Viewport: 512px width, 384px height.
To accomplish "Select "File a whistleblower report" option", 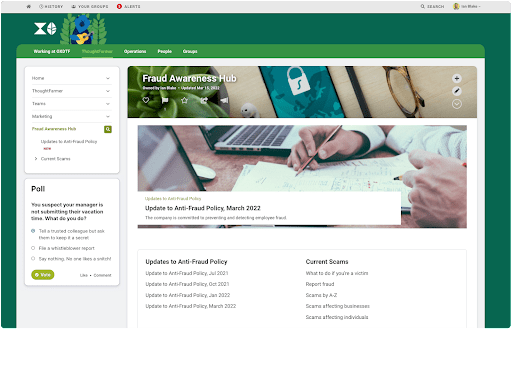I will coord(33,248).
